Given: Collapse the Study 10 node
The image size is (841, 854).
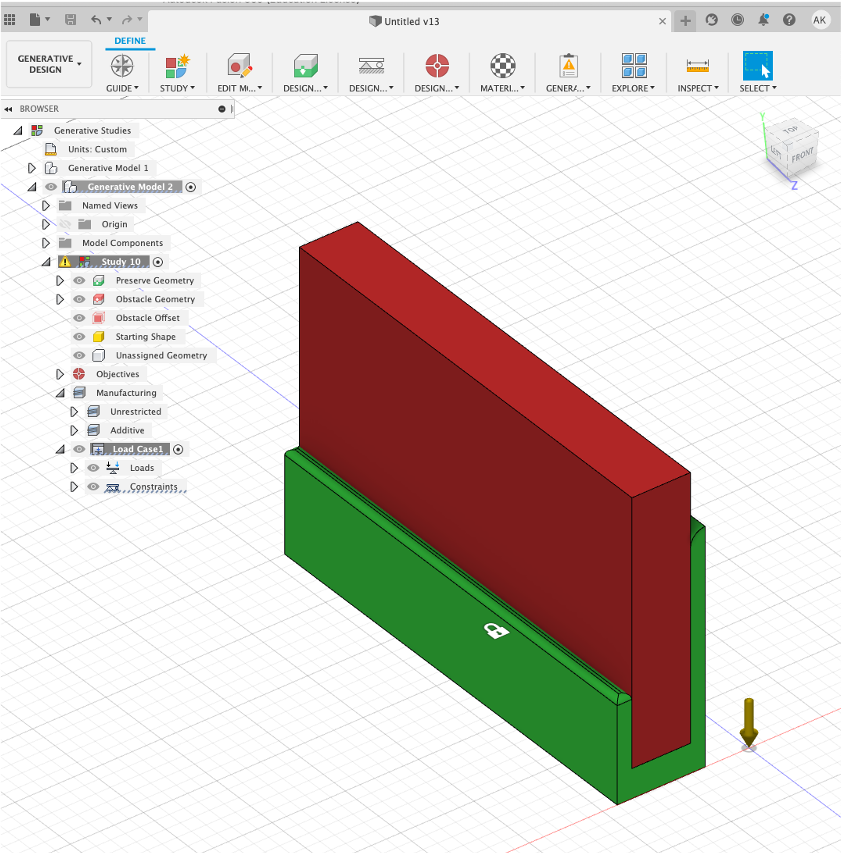Looking at the screenshot, I should tap(46, 262).
